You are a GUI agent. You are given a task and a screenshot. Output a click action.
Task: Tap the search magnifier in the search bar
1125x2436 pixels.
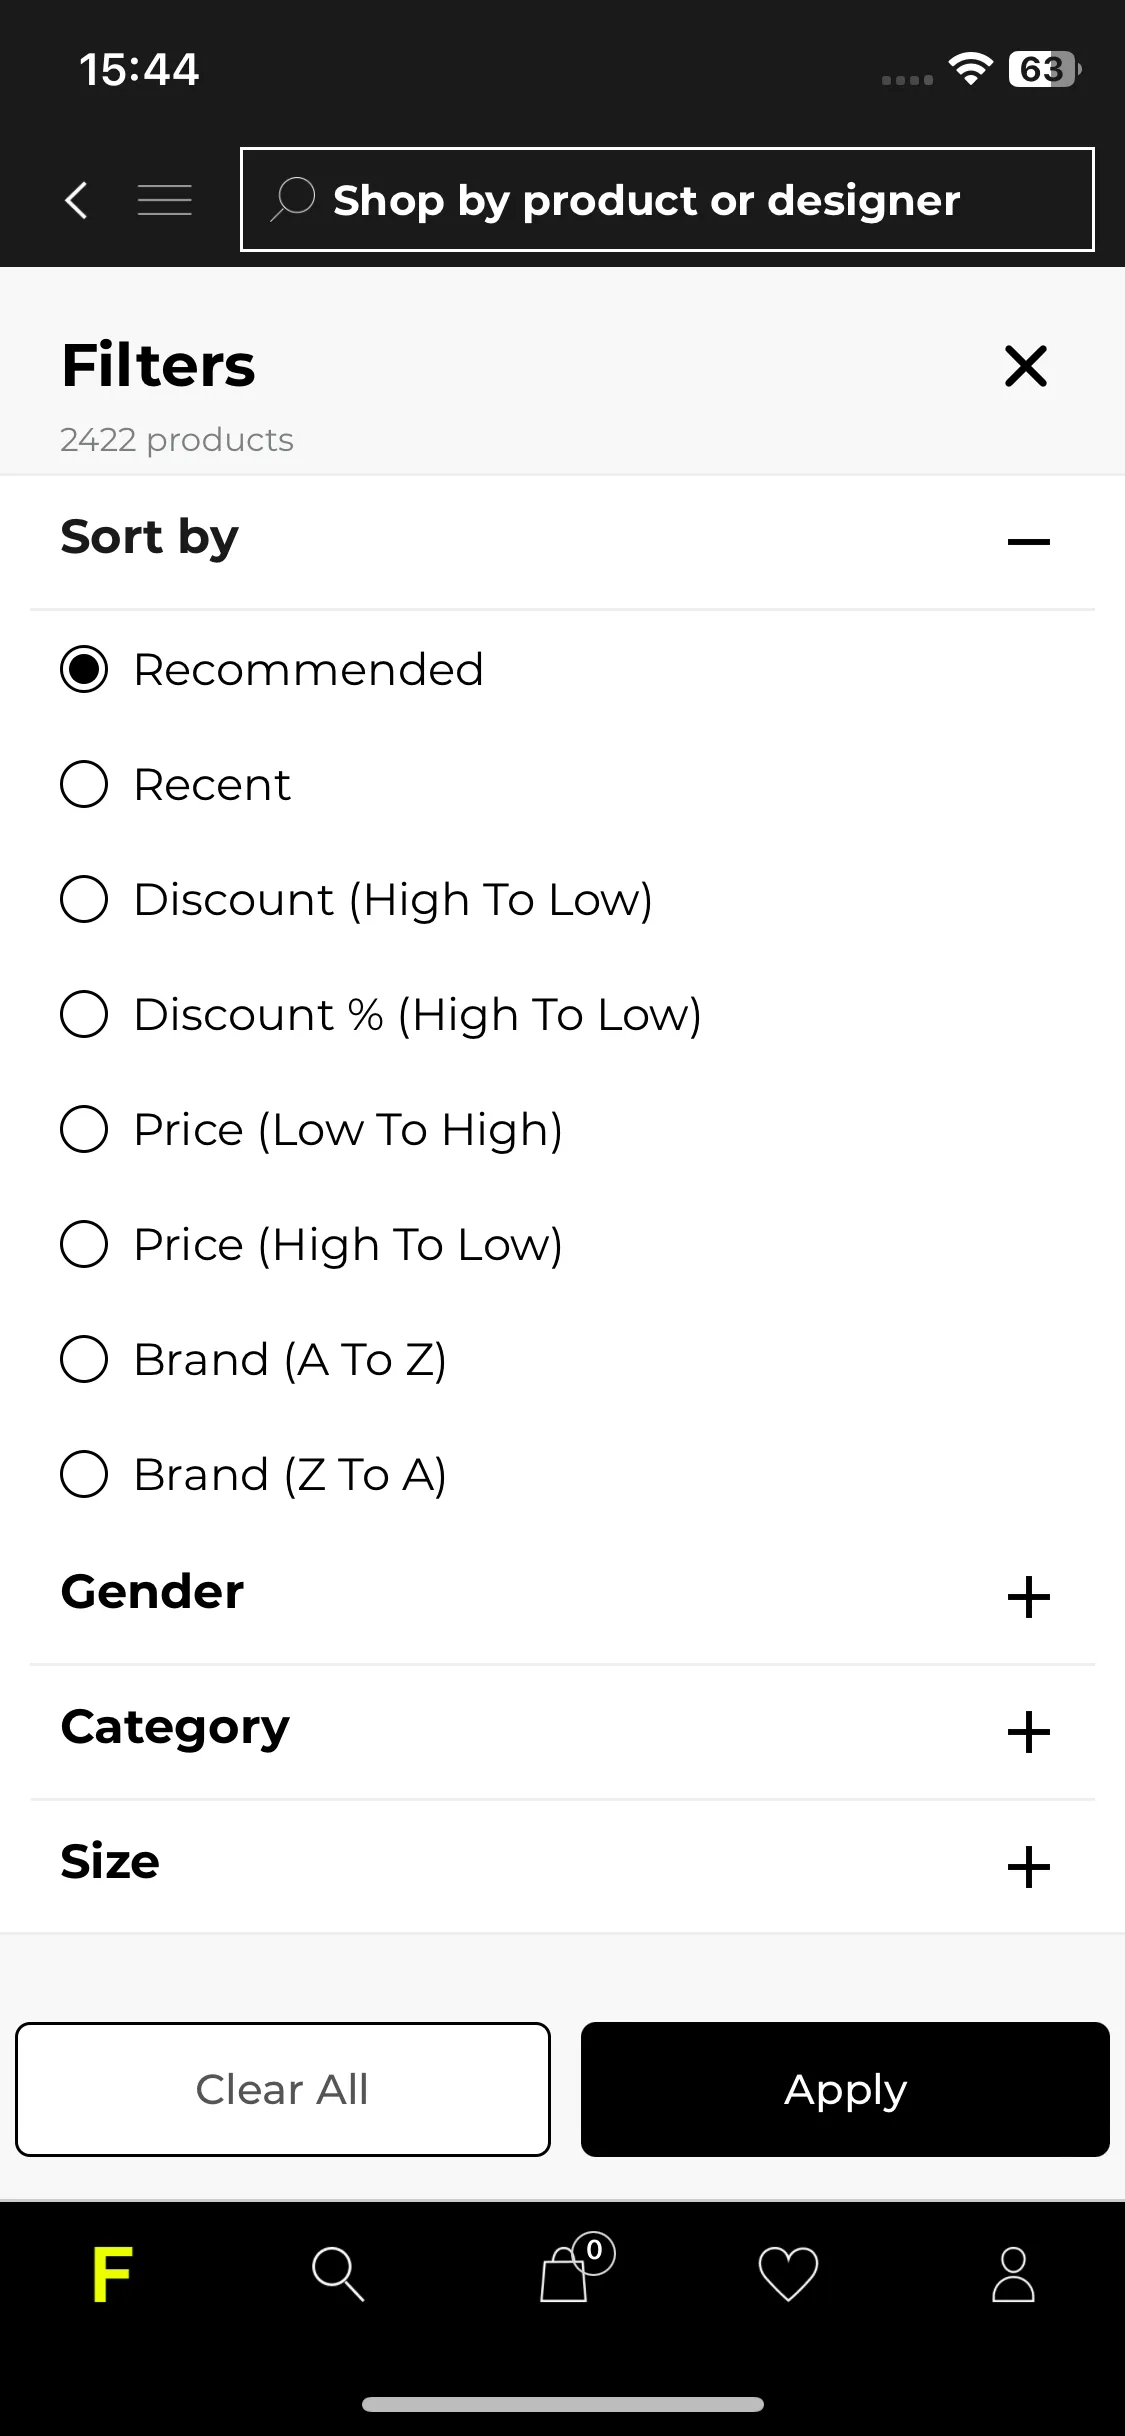click(x=293, y=199)
